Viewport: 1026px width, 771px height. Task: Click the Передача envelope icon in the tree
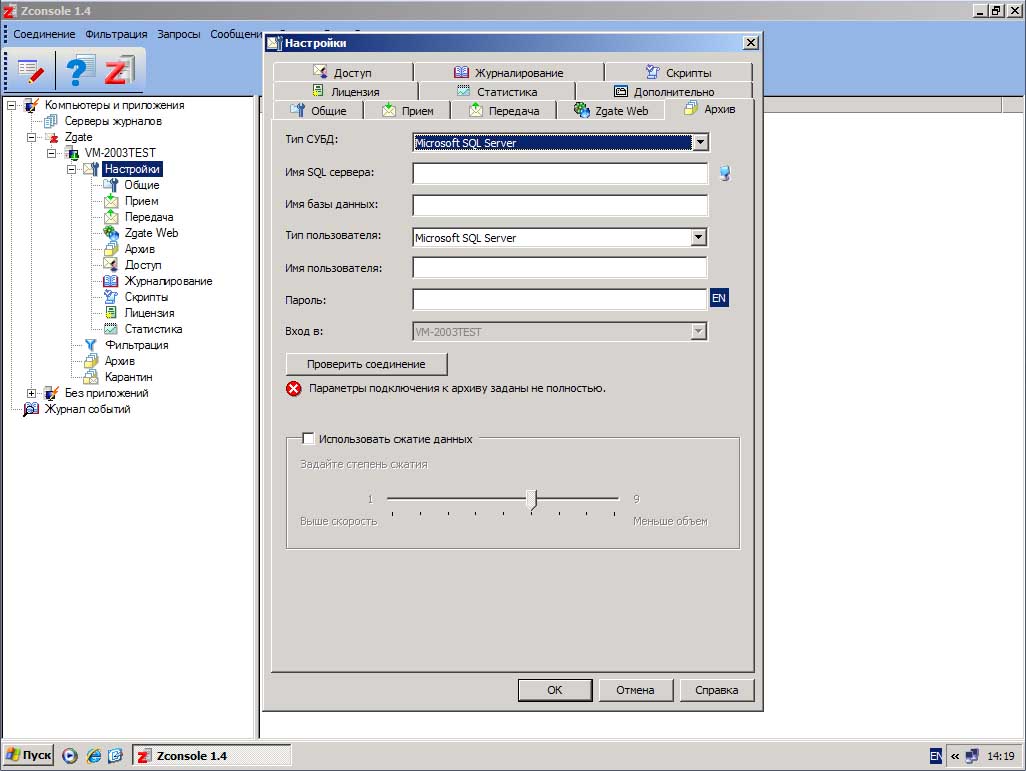[x=111, y=217]
